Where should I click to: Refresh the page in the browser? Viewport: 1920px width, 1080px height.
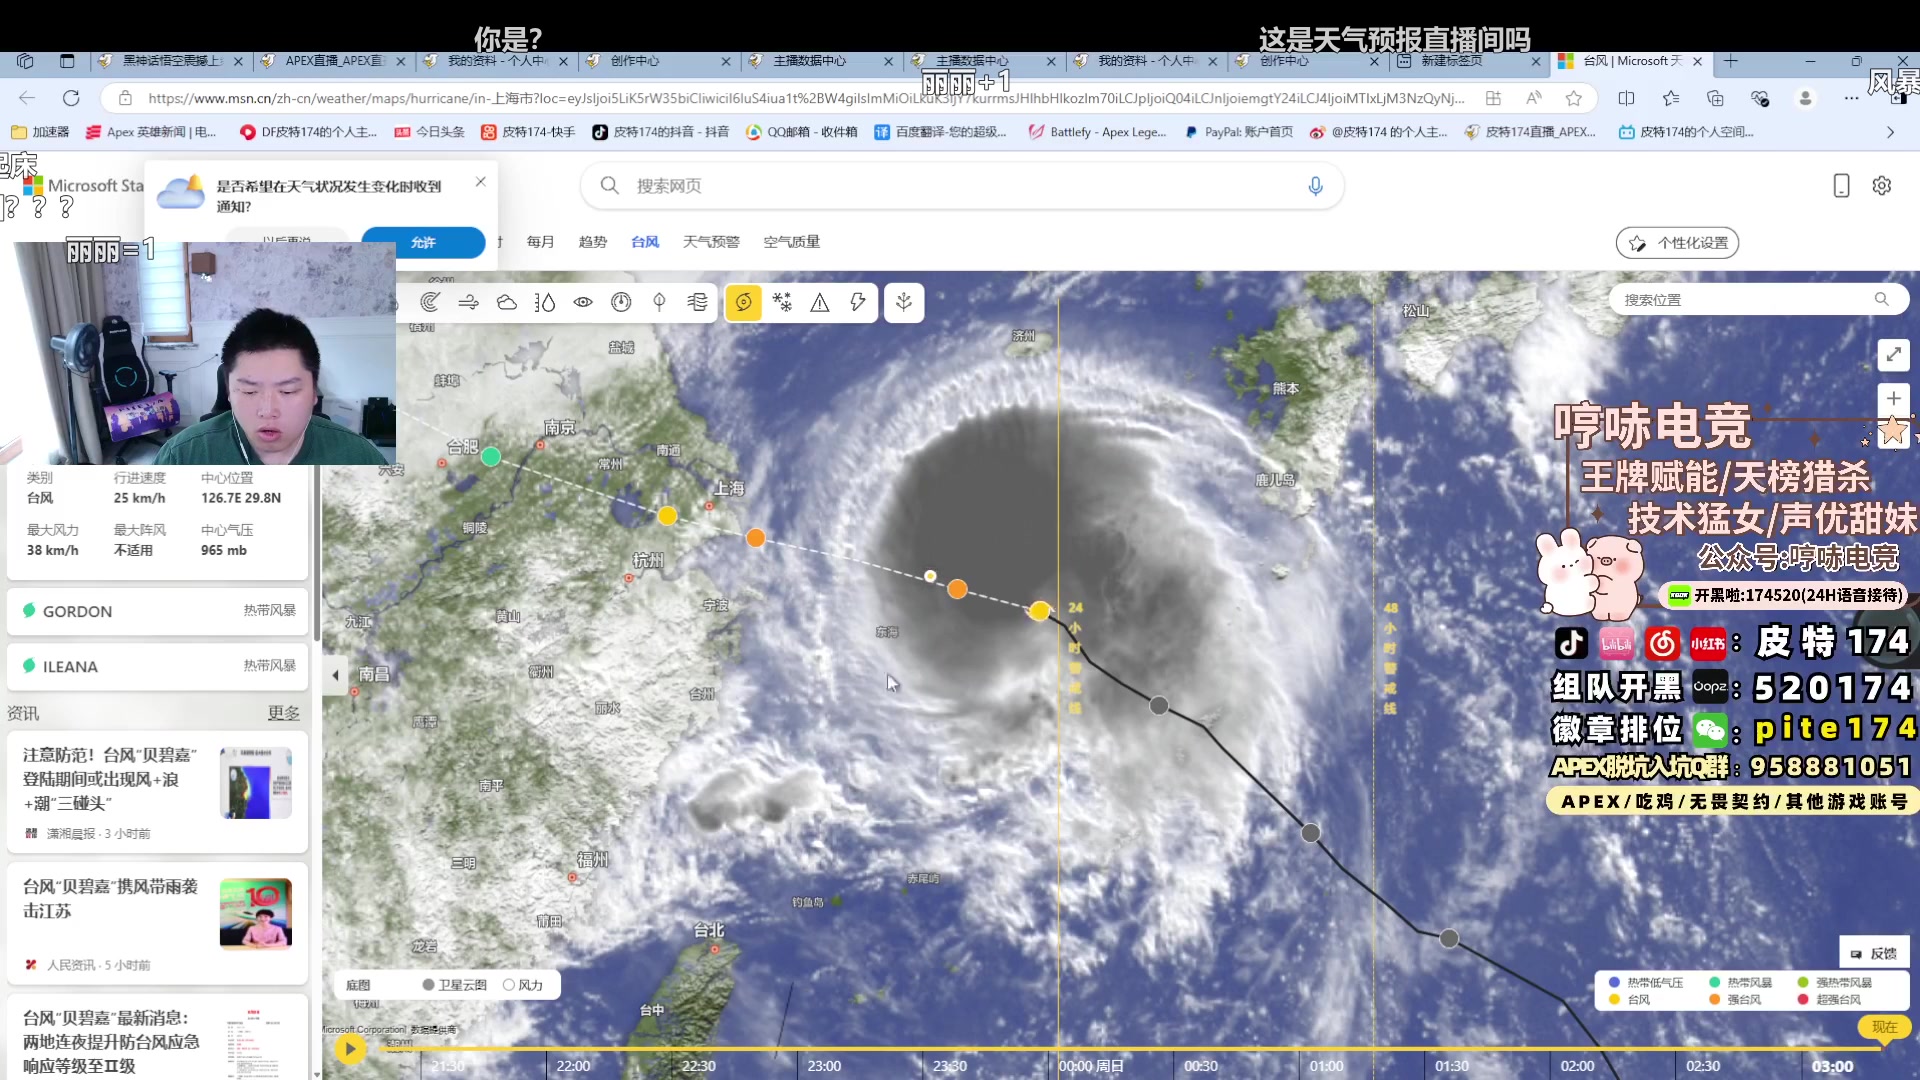coord(71,98)
